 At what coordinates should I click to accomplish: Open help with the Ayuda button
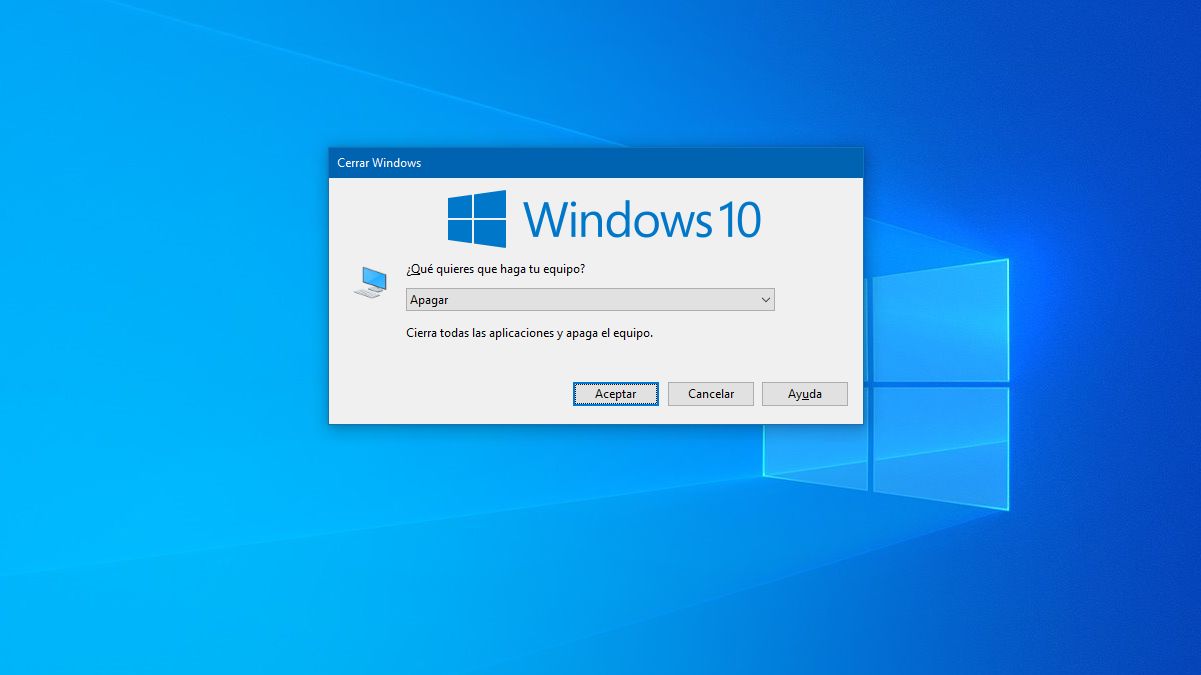point(805,394)
